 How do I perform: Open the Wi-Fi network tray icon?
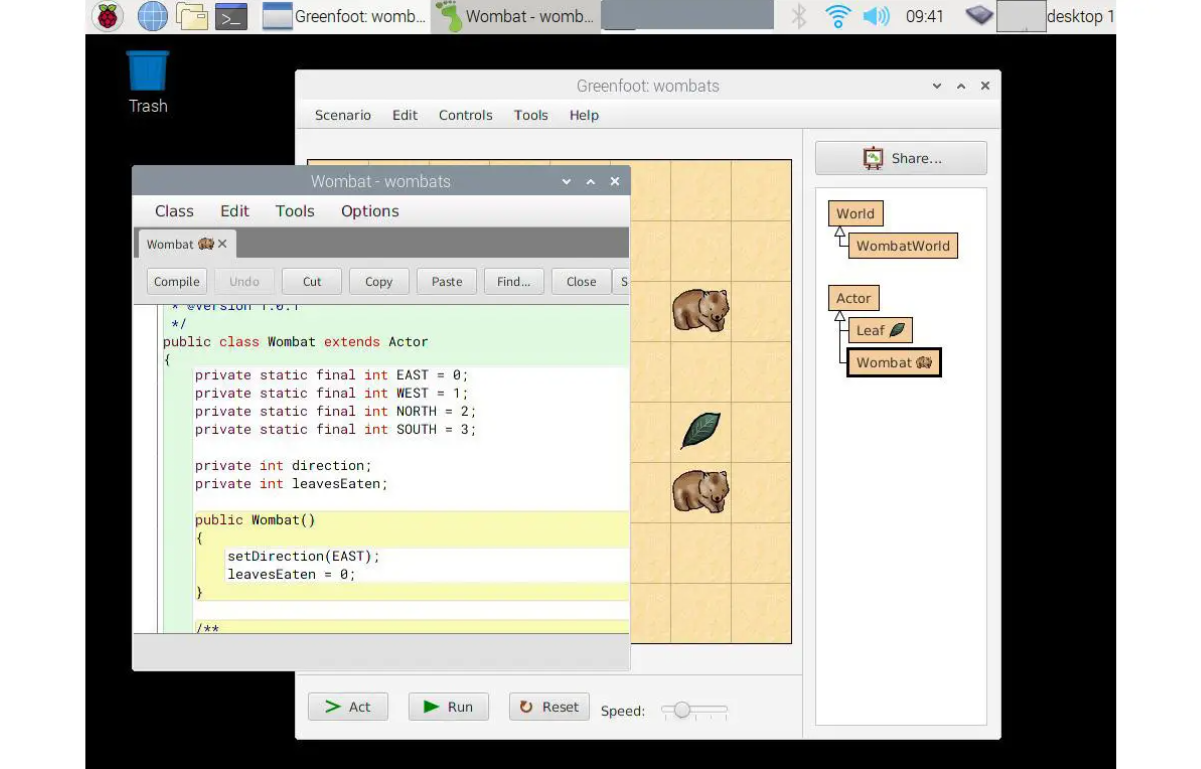pos(838,16)
